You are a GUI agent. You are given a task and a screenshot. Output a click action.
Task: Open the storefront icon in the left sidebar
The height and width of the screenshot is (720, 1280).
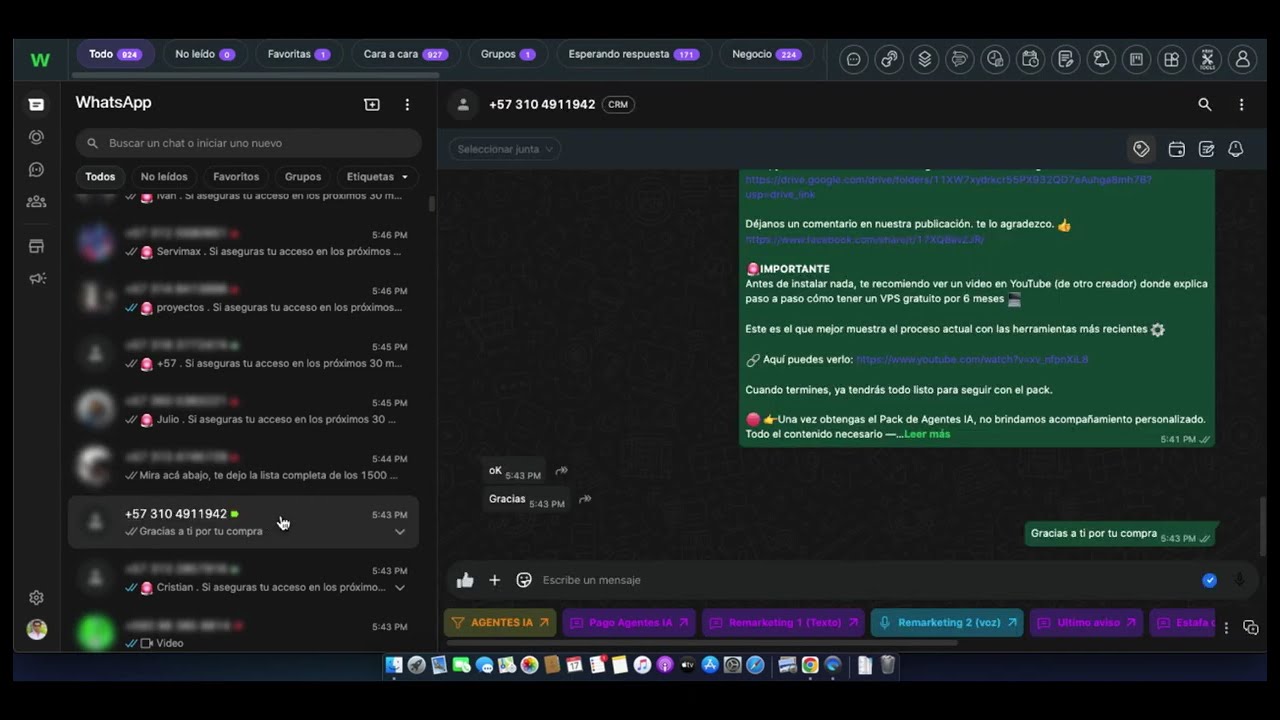click(36, 246)
